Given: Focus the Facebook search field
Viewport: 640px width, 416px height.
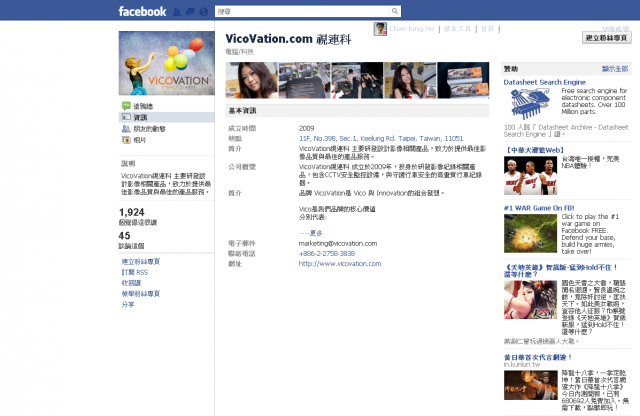Looking at the screenshot, I should (x=302, y=11).
